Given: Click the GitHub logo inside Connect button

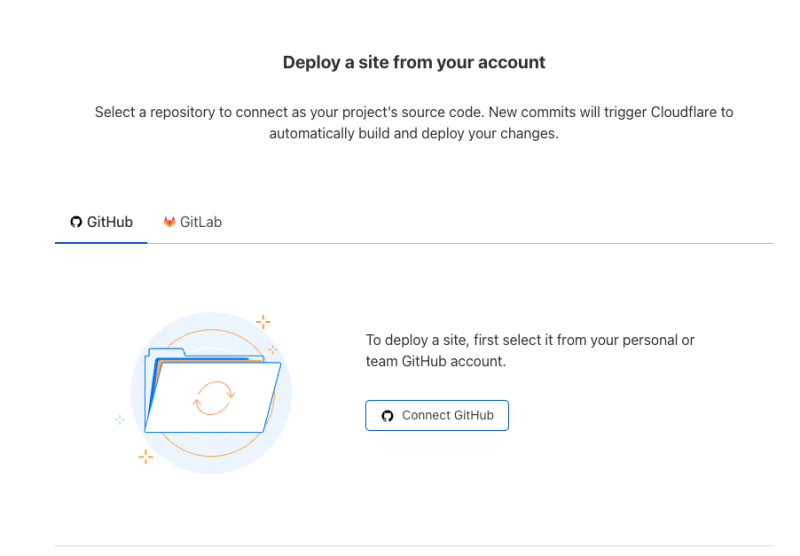Looking at the screenshot, I should click(388, 416).
